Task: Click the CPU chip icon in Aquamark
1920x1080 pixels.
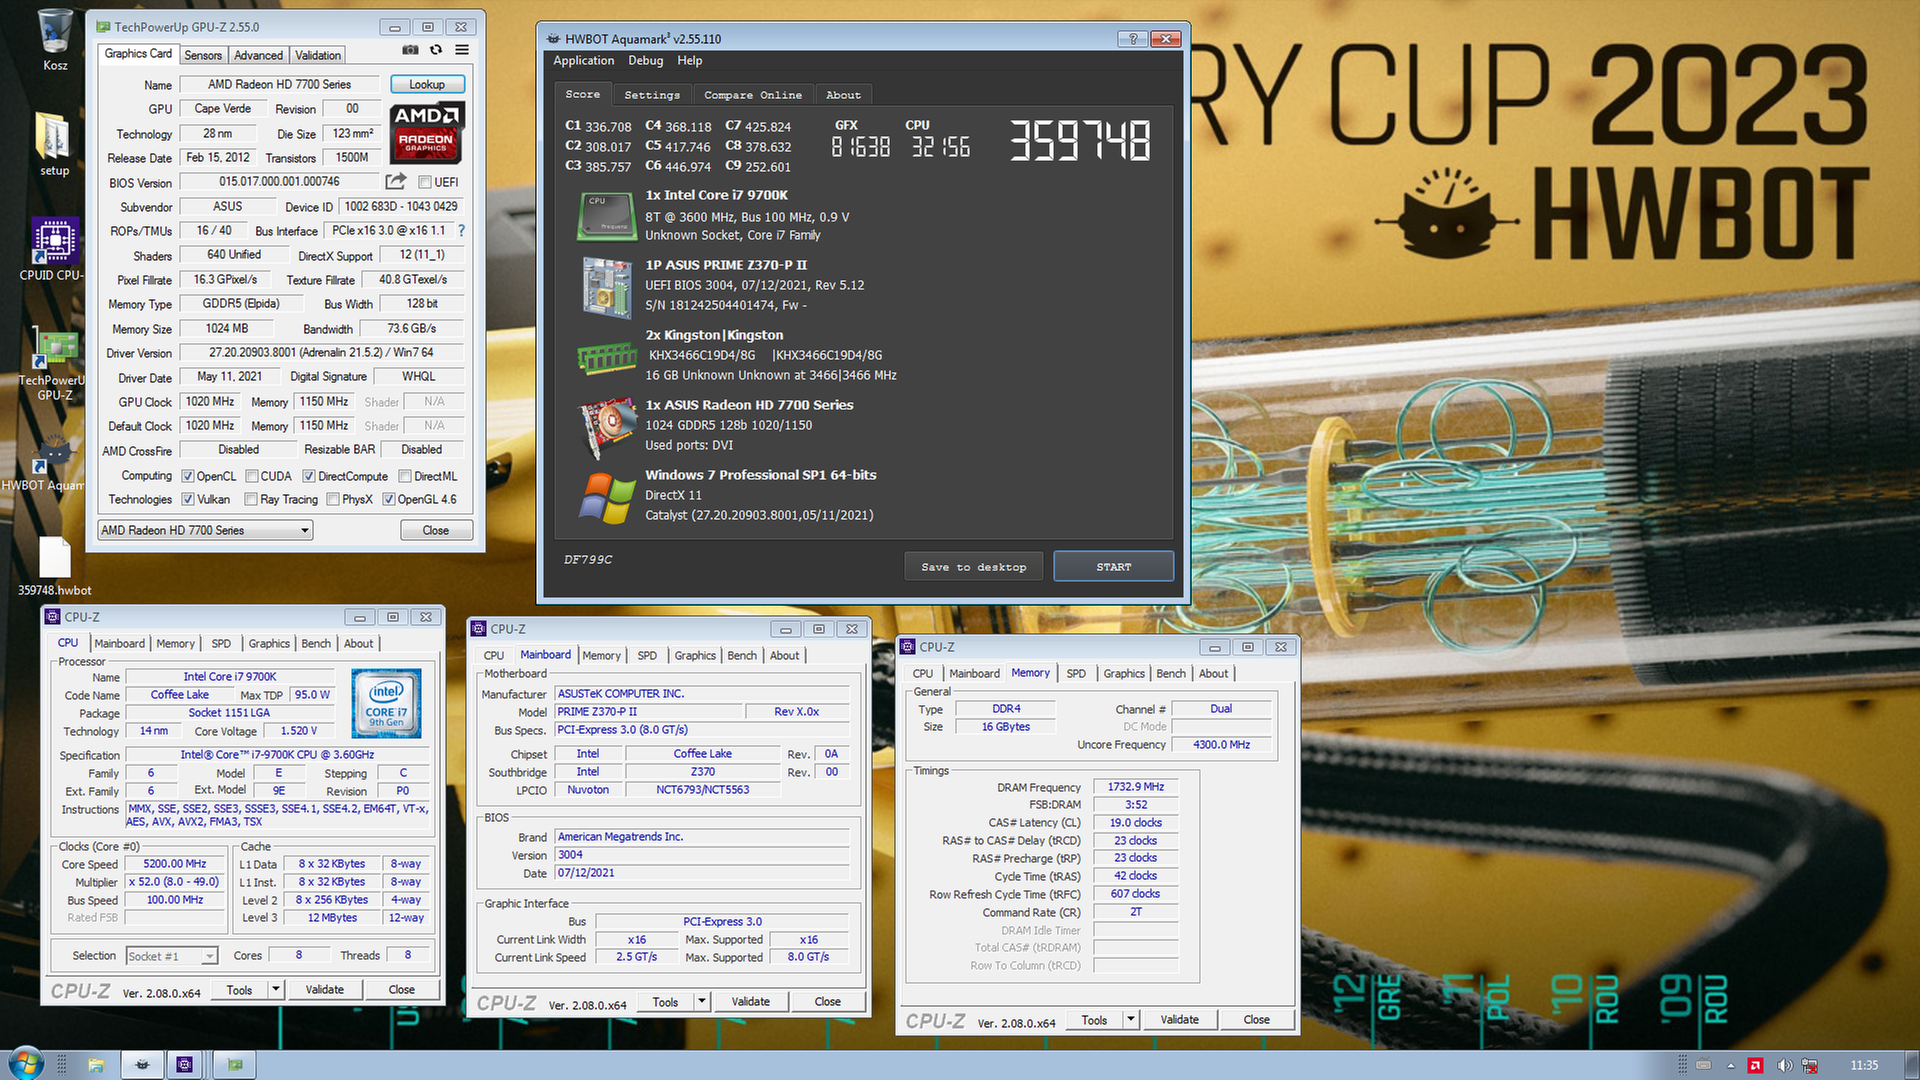Action: tap(606, 216)
